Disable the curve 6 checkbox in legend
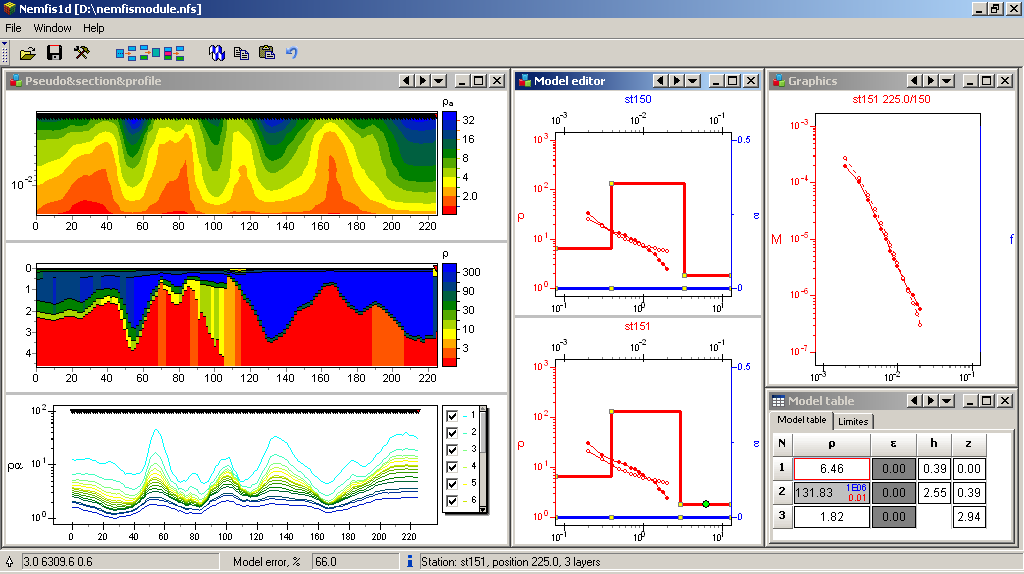 (x=452, y=500)
